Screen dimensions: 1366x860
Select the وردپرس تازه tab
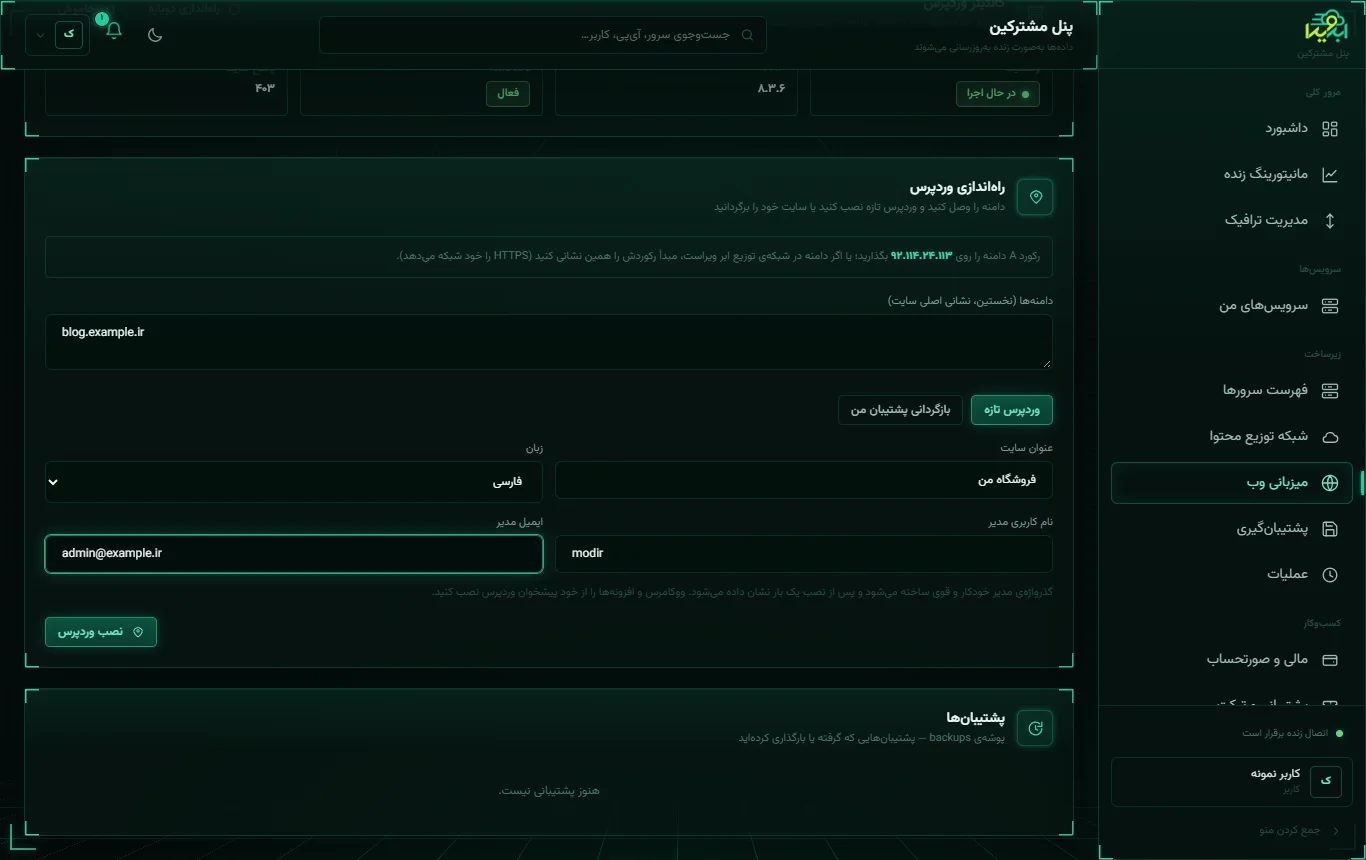(1012, 410)
